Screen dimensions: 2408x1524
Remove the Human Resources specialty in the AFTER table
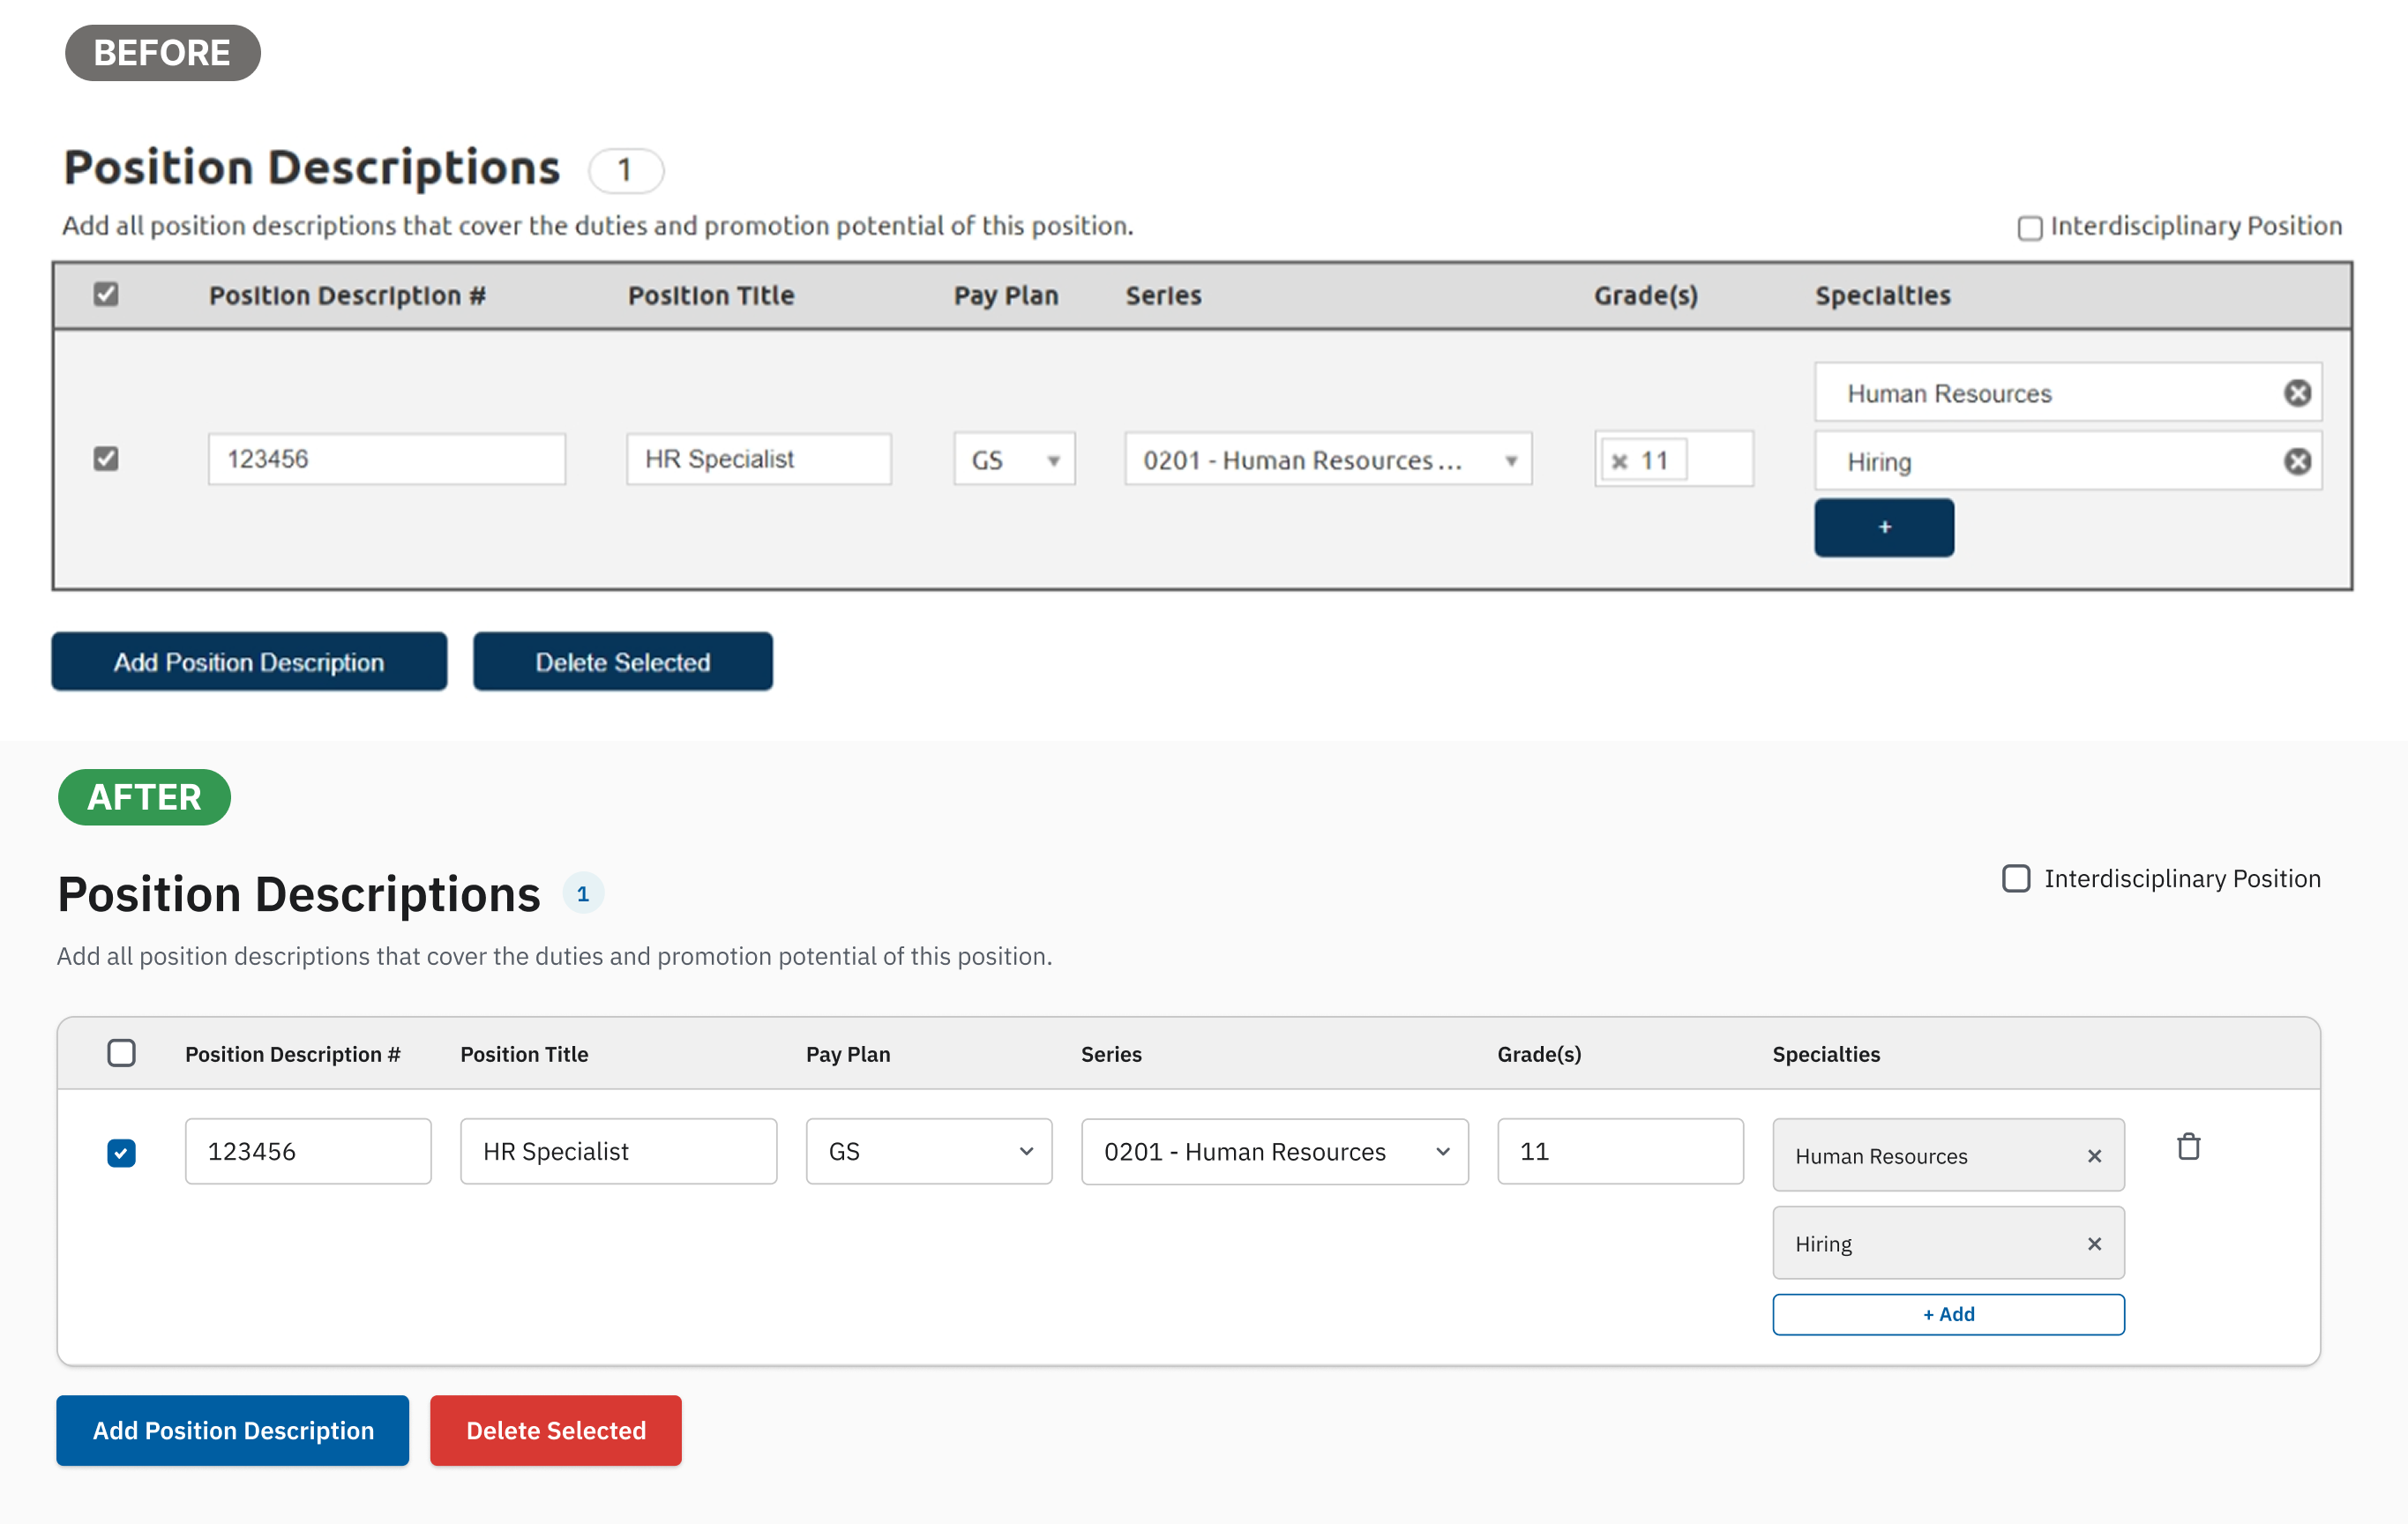pyautogui.click(x=2095, y=1155)
